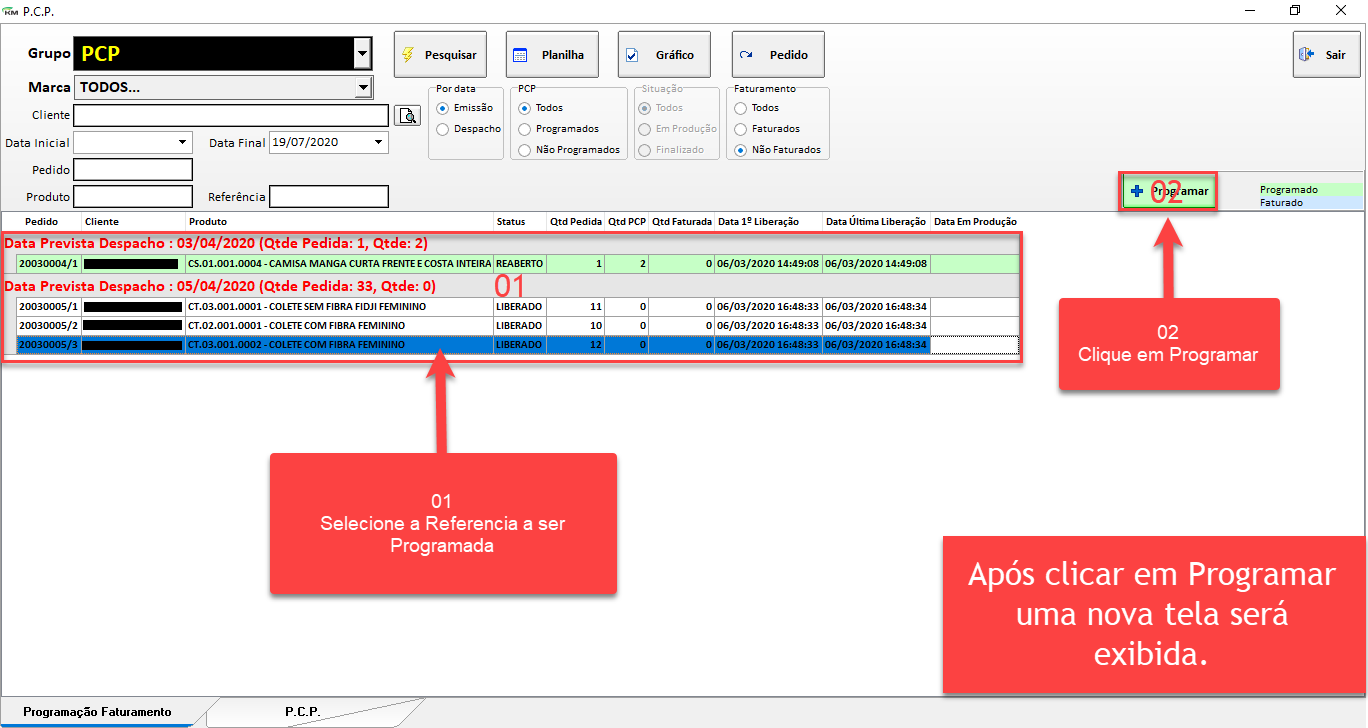The width and height of the screenshot is (1368, 728).
Task: Select PCP Programados radio option
Action: point(559,129)
